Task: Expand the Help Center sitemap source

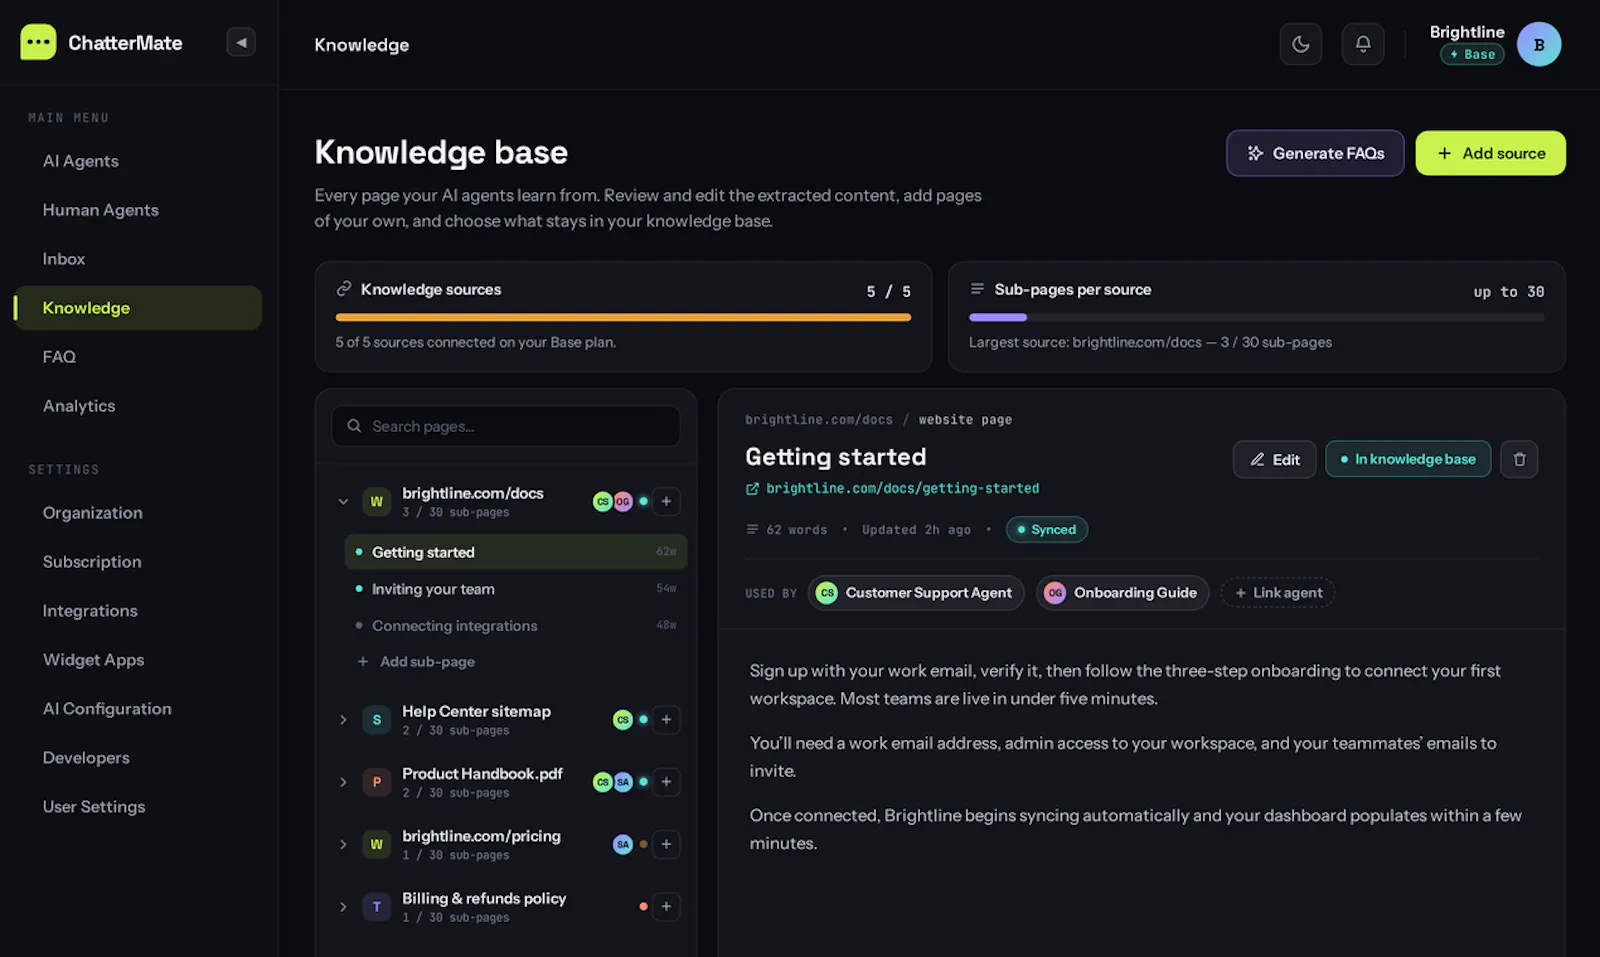Action: click(x=343, y=720)
